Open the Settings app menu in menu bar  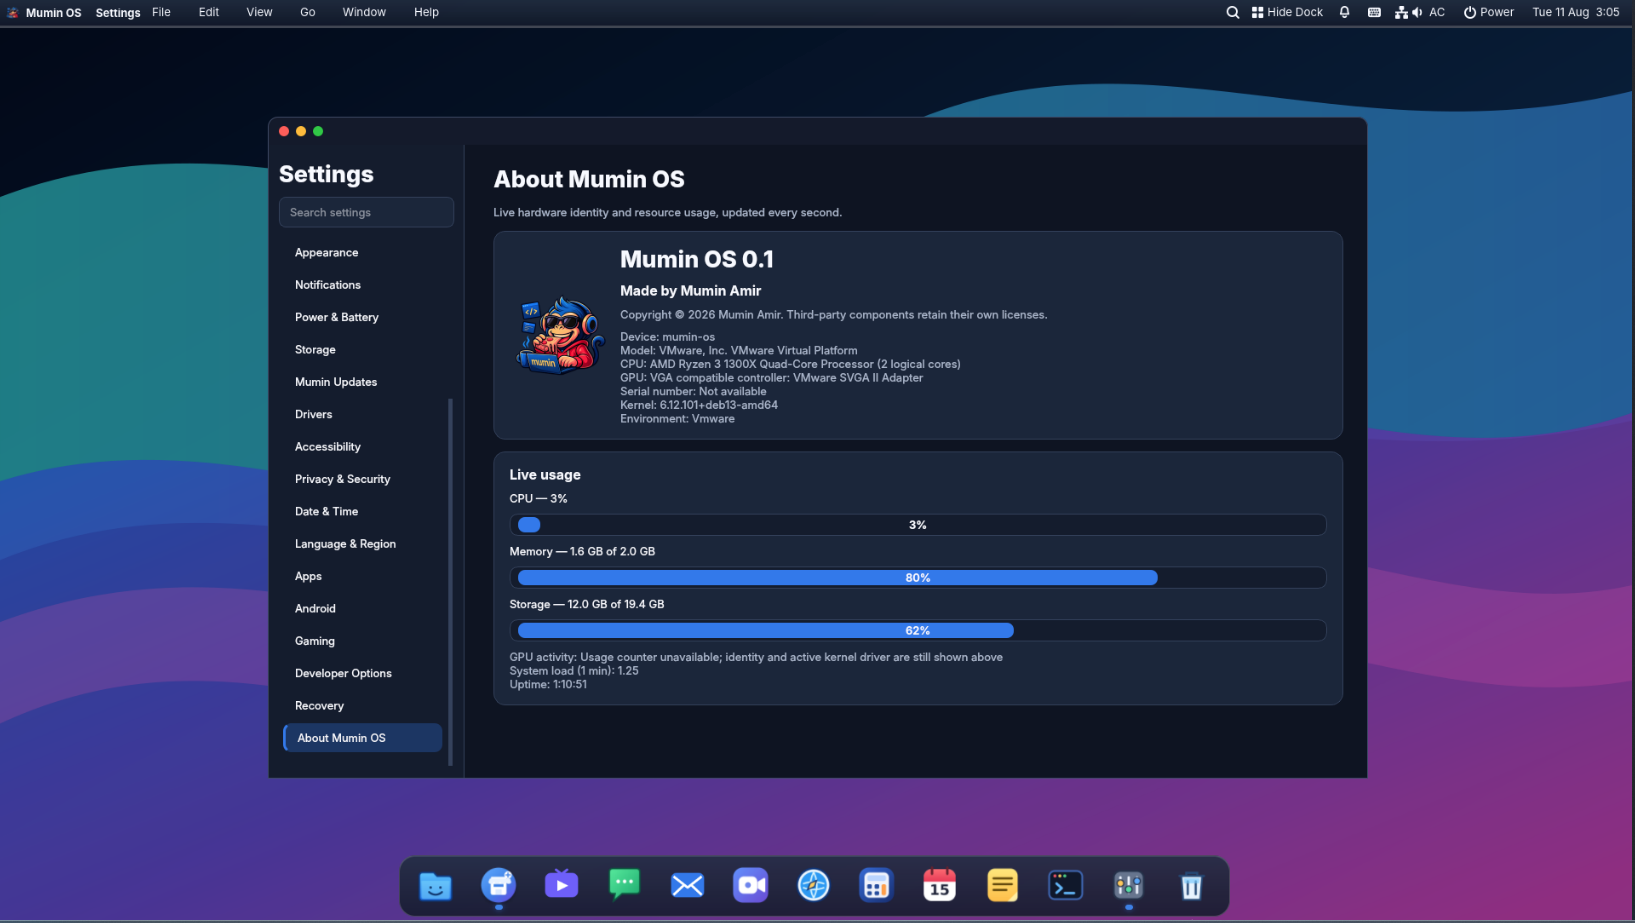pyautogui.click(x=118, y=12)
